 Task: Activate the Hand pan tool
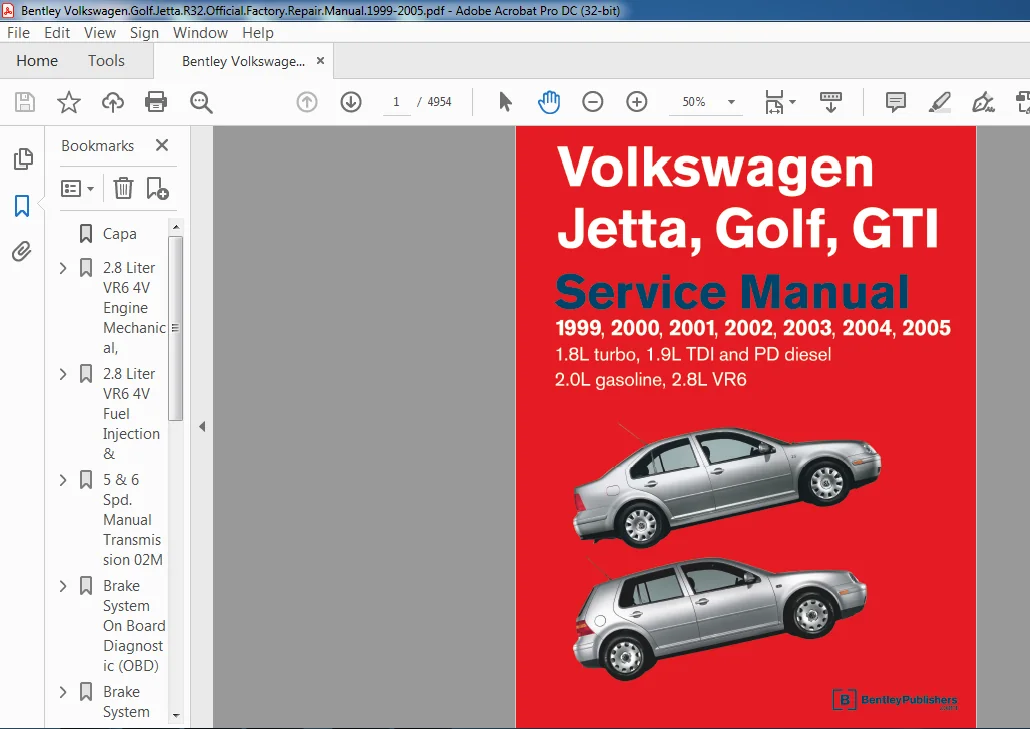[x=549, y=102]
